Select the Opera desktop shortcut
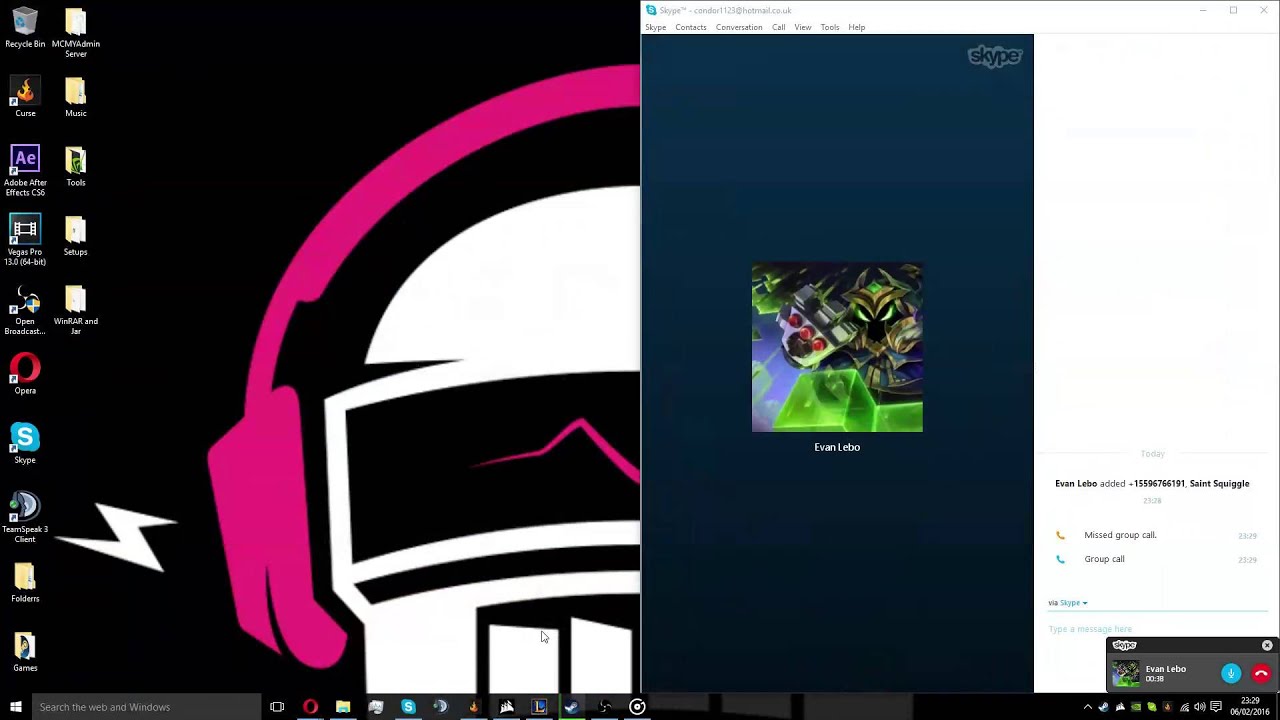The height and width of the screenshot is (720, 1280). coord(25,375)
